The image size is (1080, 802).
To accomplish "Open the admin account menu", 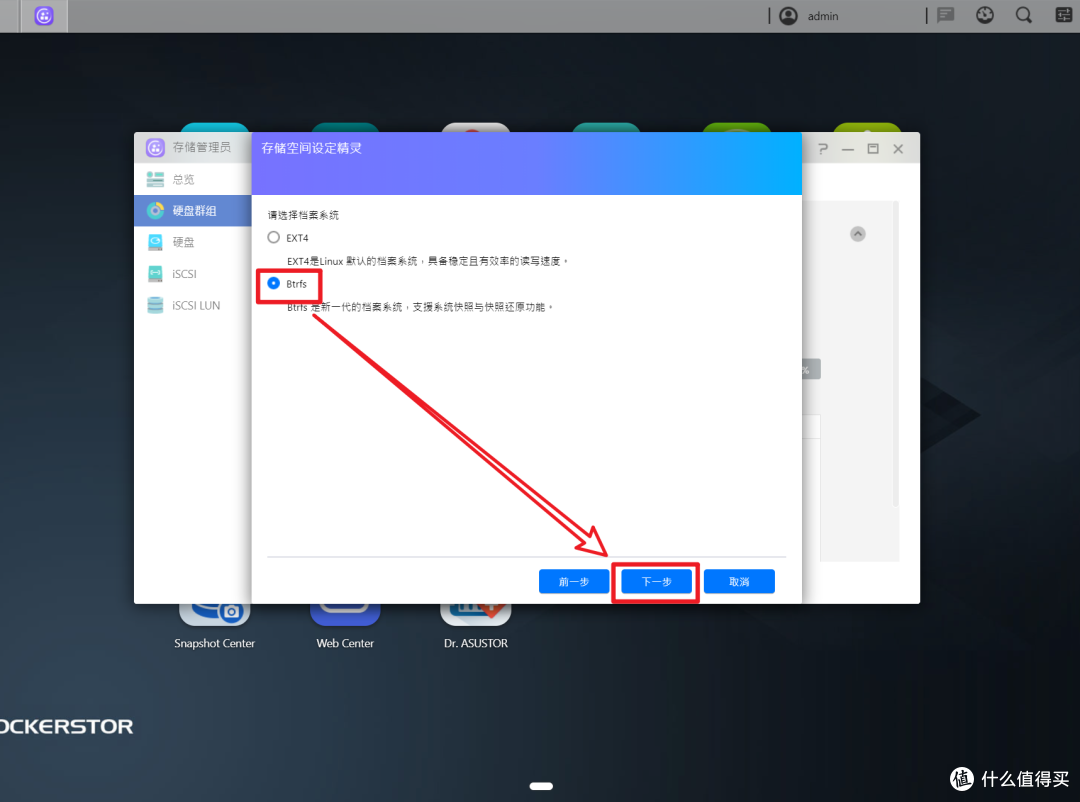I will click(810, 15).
